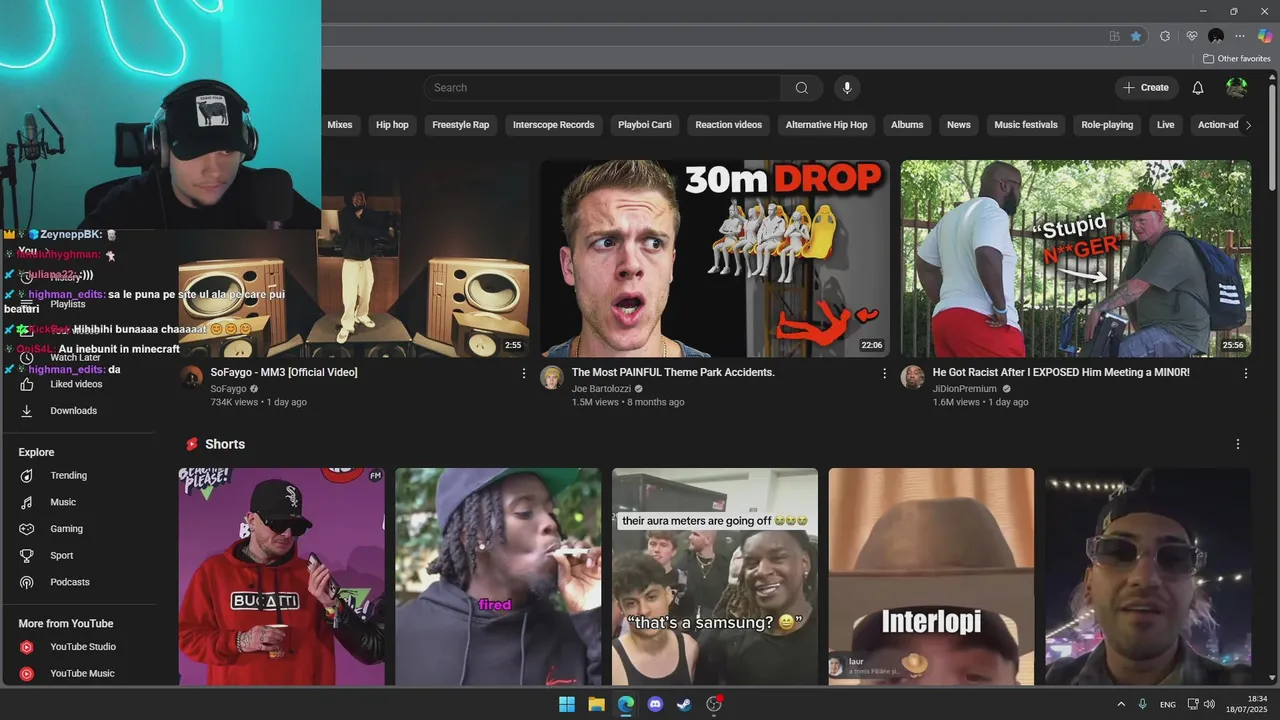Screen dimensions: 1280x720
Task: Open Edge Settings and more menu
Action: pyautogui.click(x=1240, y=36)
